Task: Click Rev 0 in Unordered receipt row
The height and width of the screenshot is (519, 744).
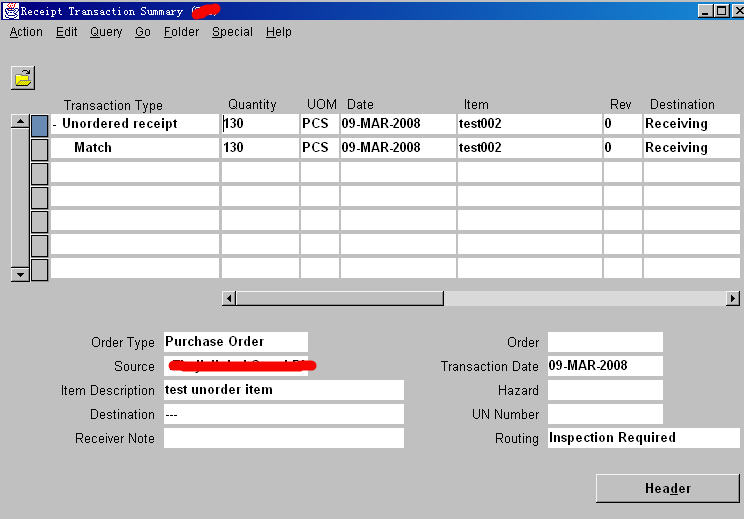Action: point(623,124)
